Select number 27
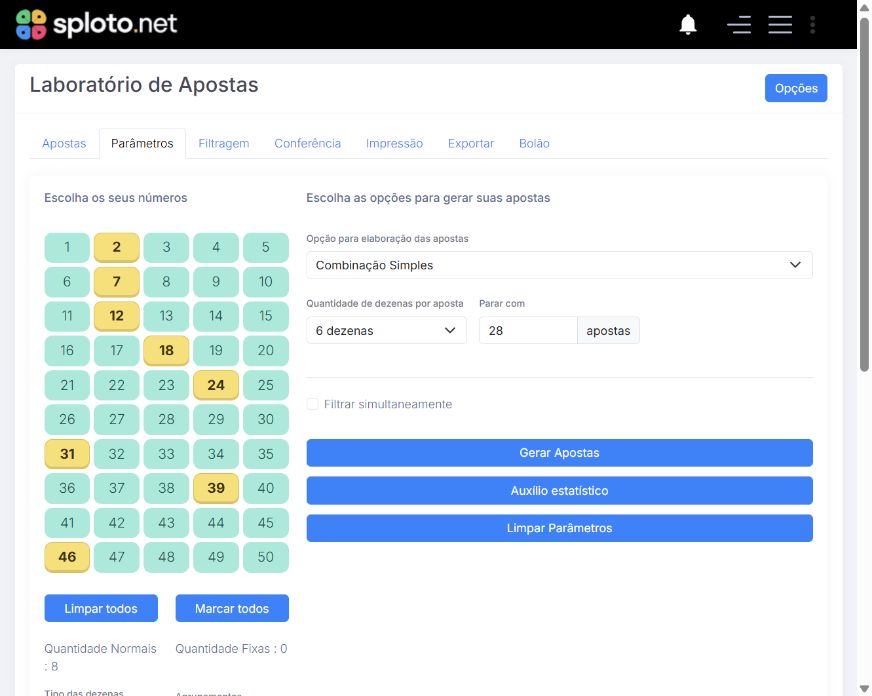This screenshot has height=696, width=872. [x=117, y=419]
